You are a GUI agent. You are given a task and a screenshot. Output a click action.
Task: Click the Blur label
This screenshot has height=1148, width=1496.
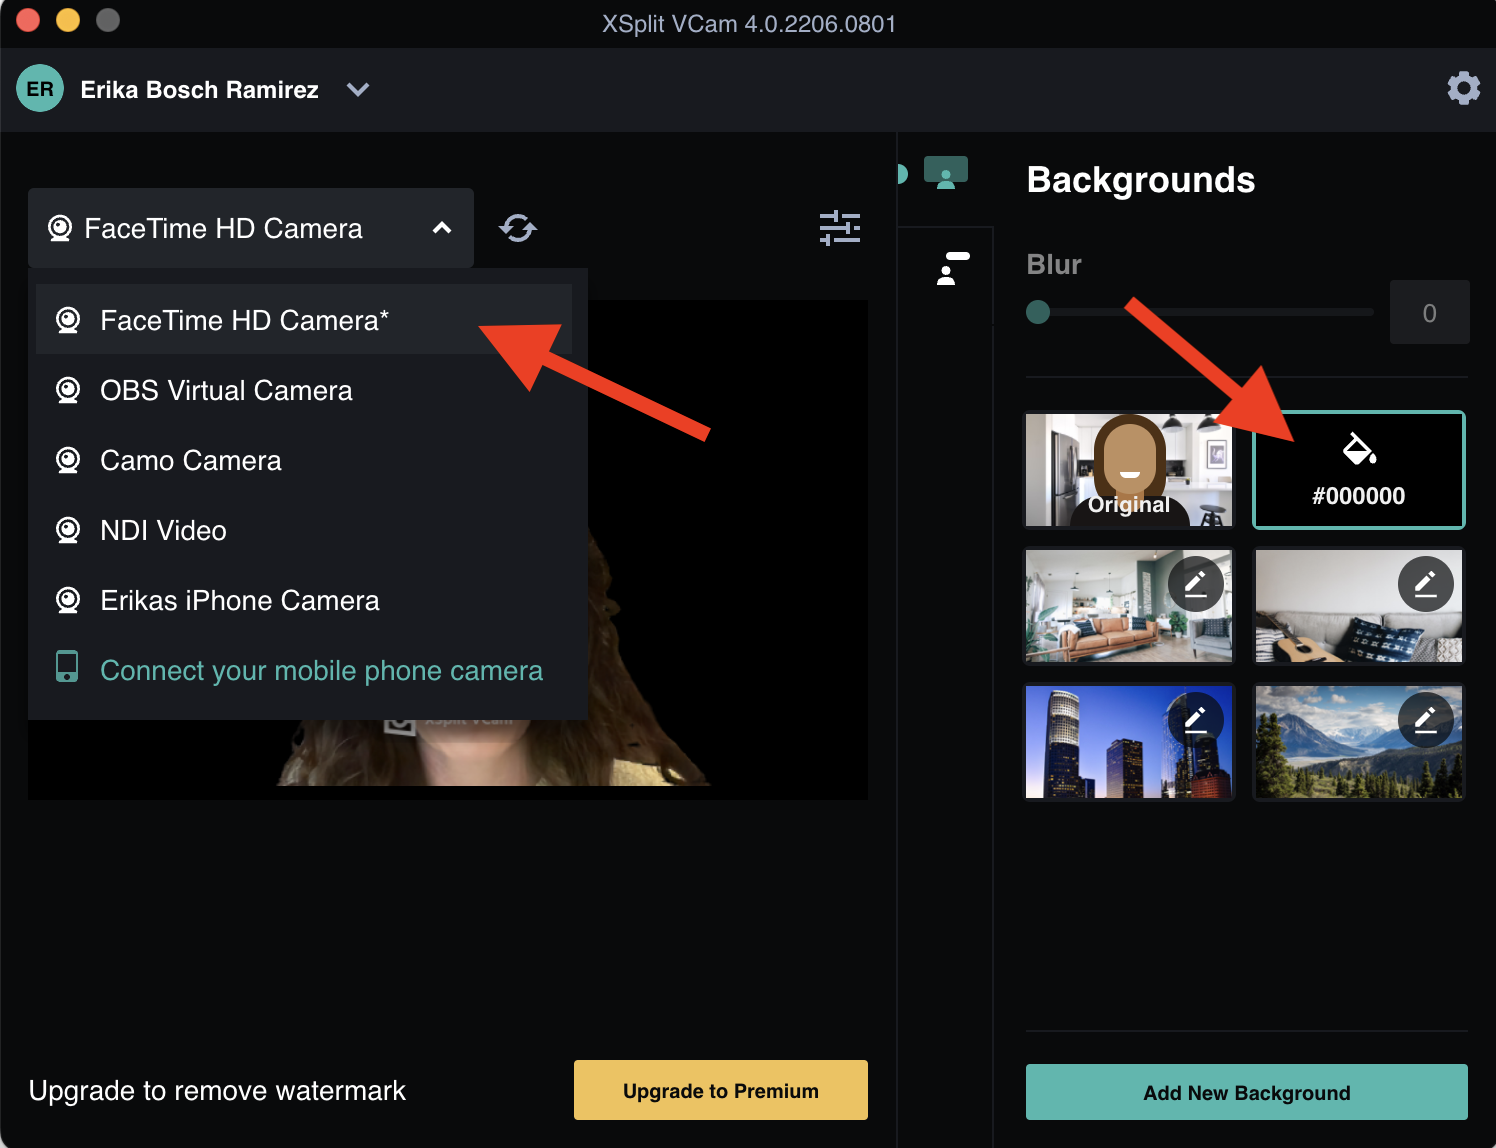pos(1054,264)
